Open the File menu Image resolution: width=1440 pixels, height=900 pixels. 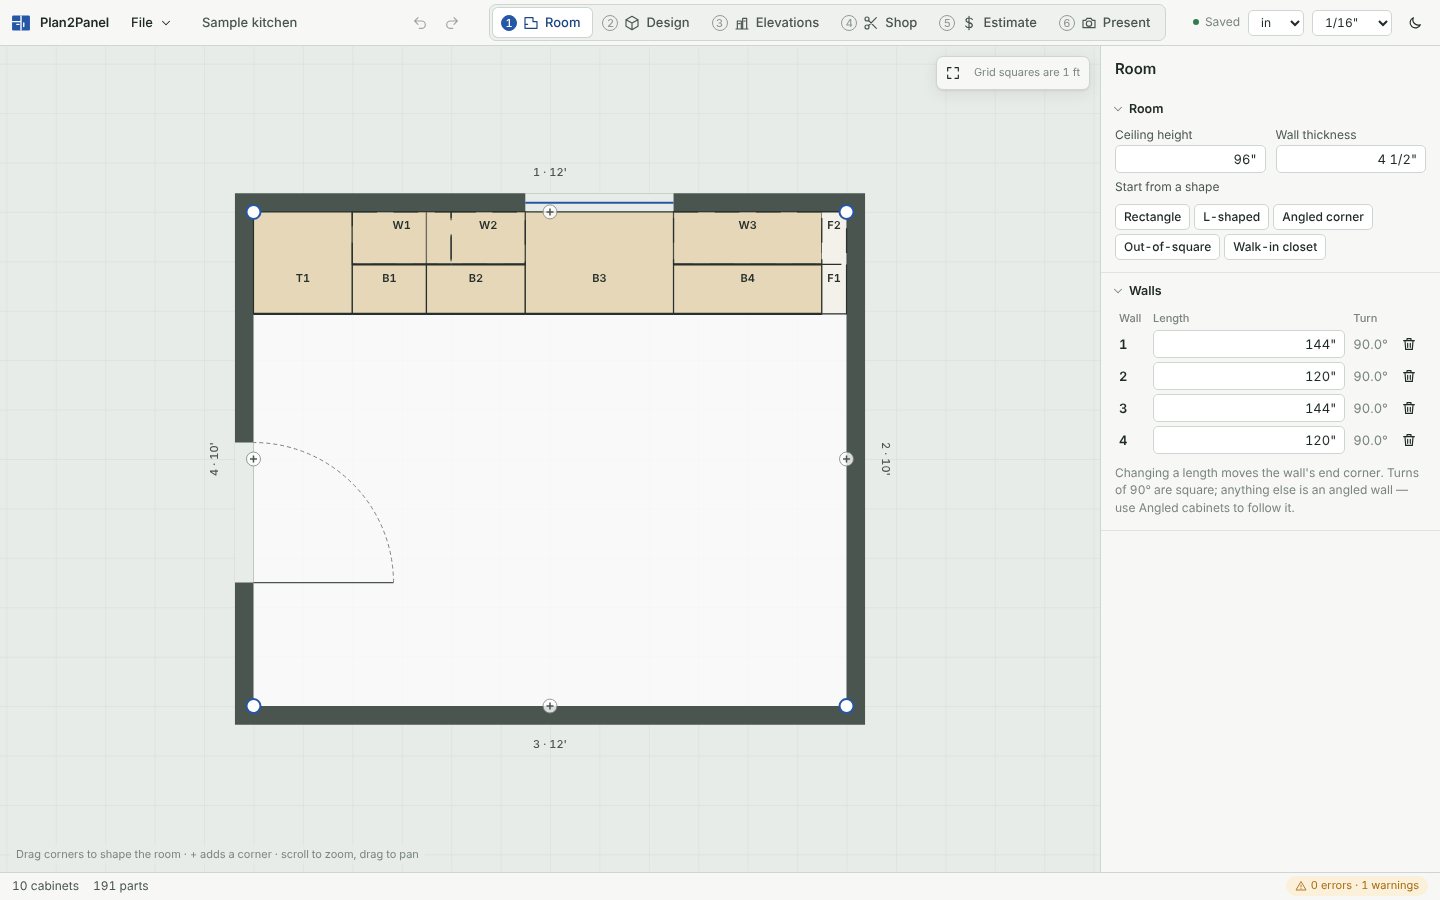[151, 23]
